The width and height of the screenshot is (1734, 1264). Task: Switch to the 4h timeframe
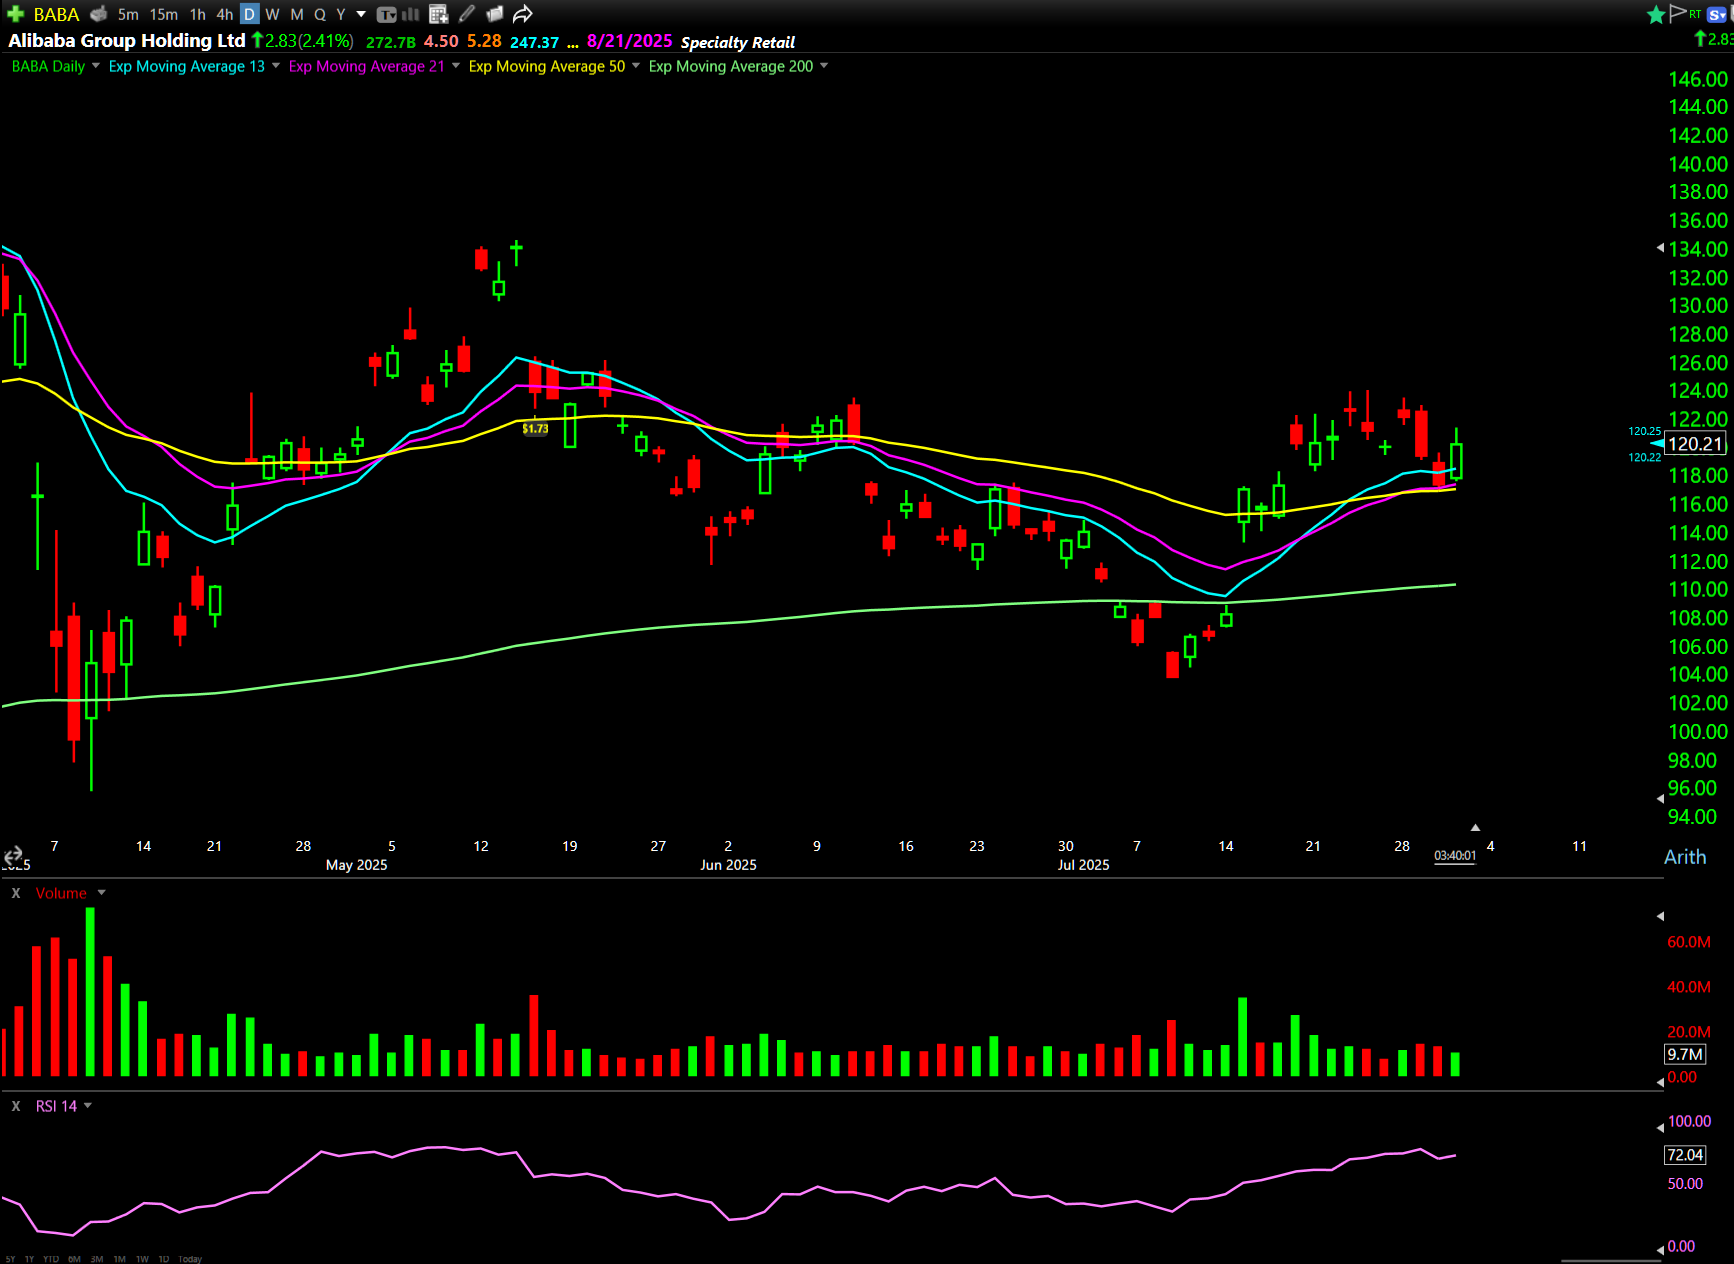(225, 14)
